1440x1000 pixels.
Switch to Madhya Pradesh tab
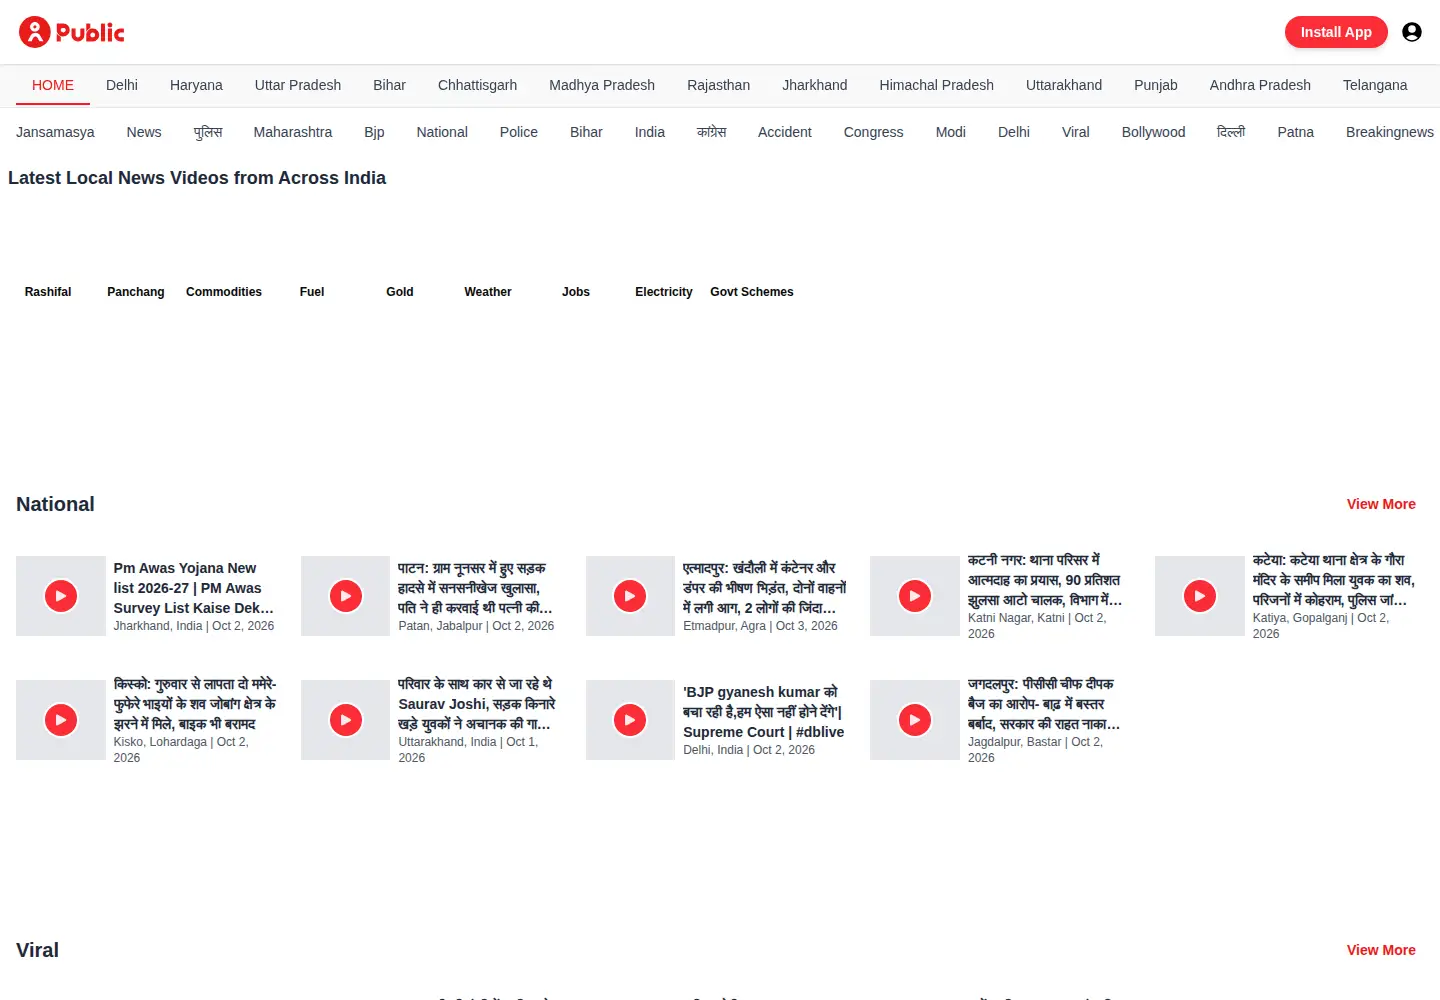tap(602, 85)
